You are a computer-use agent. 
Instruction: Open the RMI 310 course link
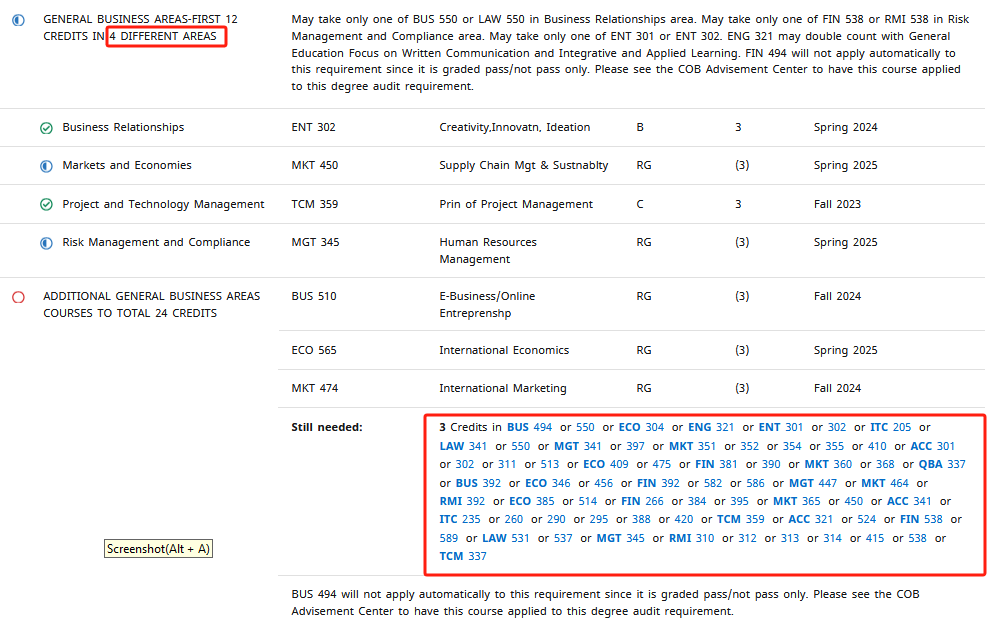click(692, 538)
